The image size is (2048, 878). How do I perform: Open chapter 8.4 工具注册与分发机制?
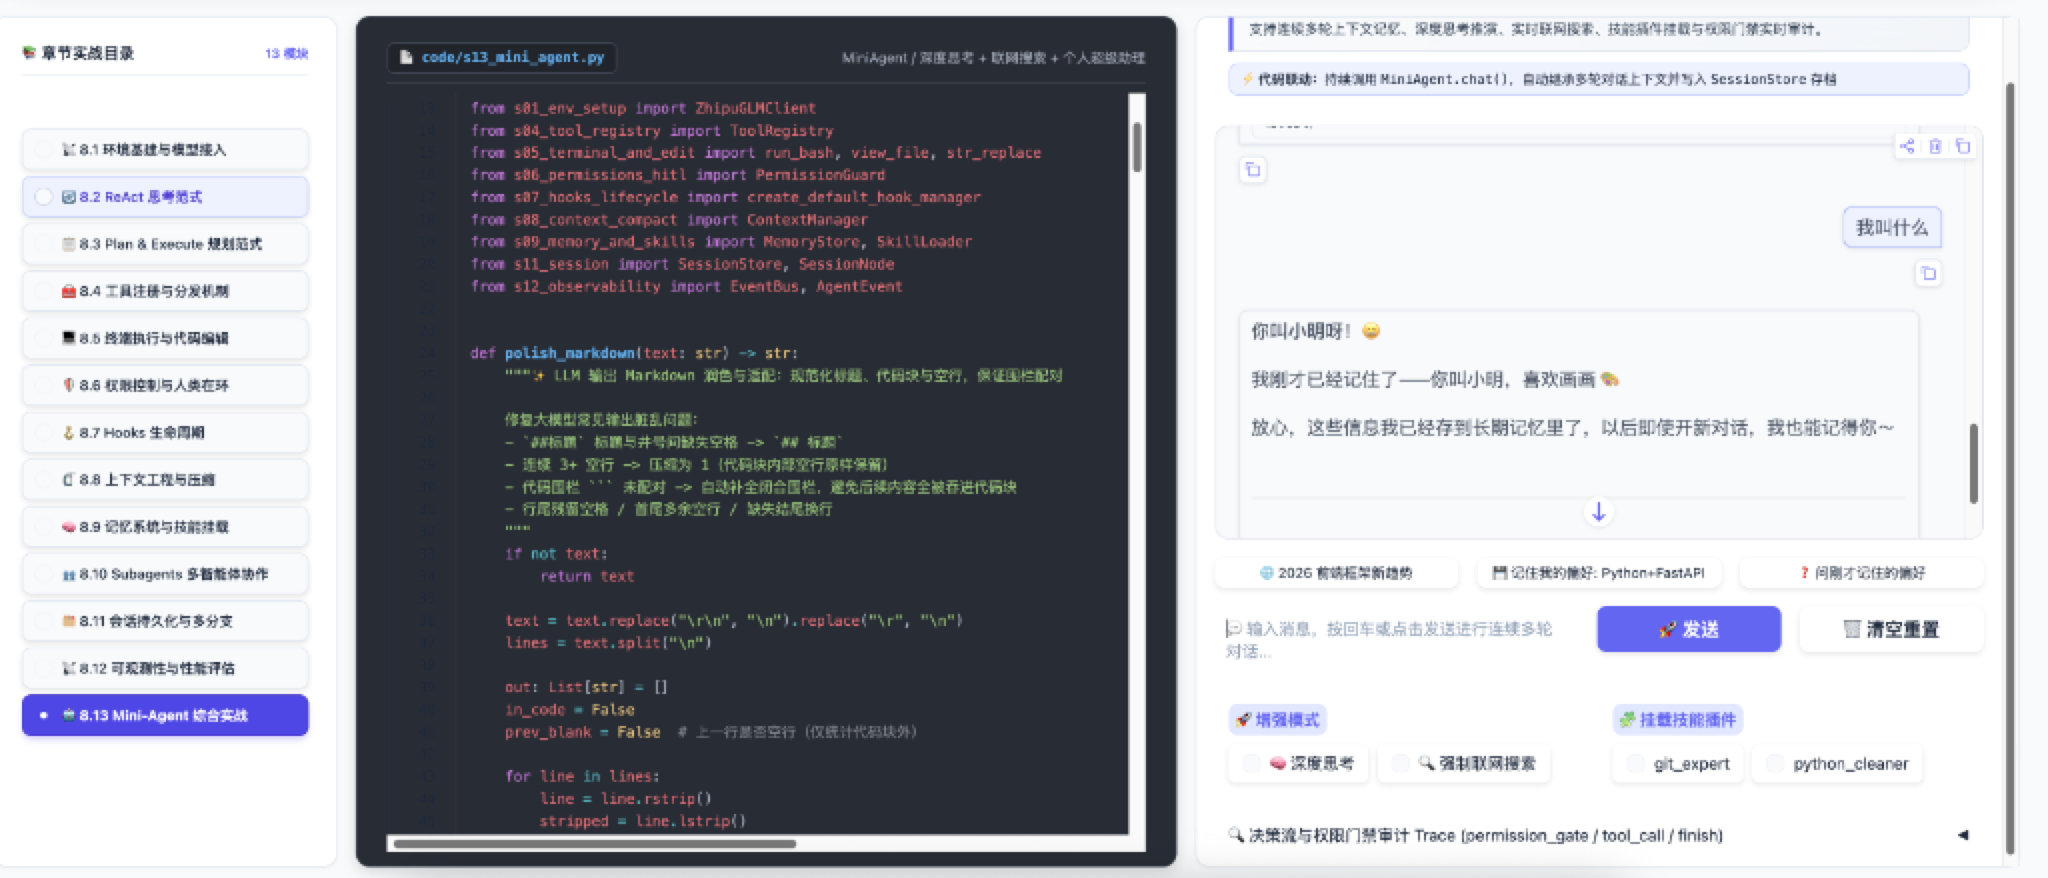coord(165,291)
